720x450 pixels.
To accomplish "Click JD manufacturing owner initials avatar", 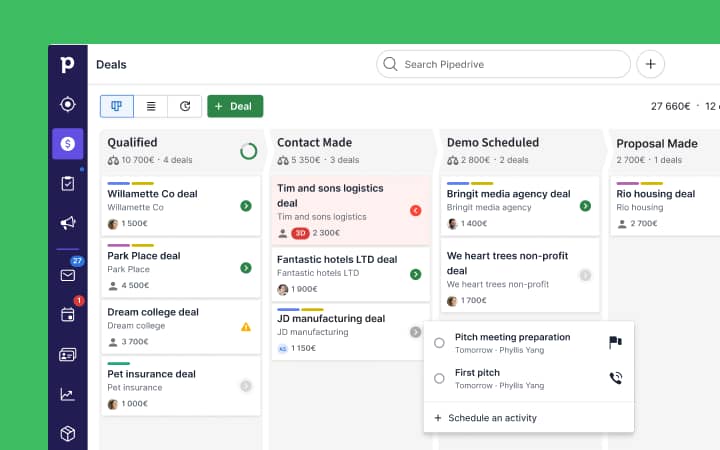I will 282,349.
